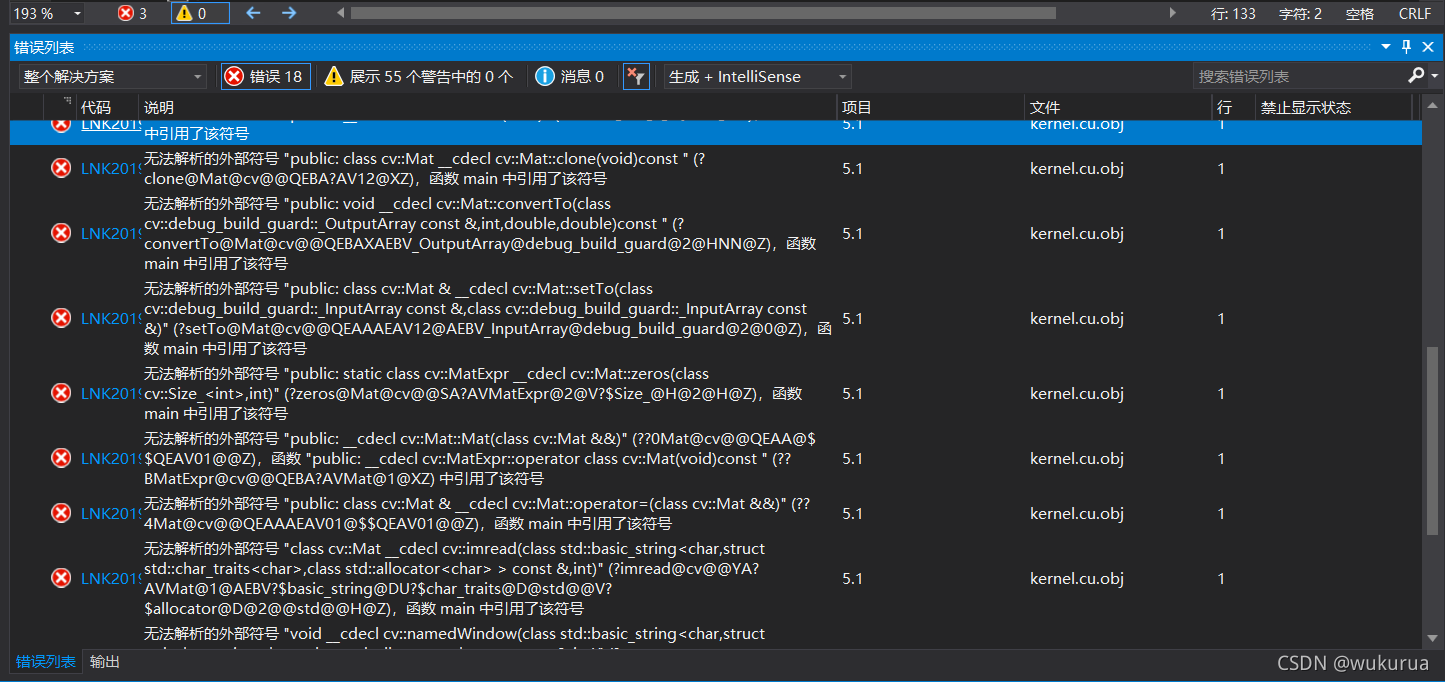This screenshot has height=682, width=1445.
Task: Sort by the 说明 column header
Action: (487, 107)
